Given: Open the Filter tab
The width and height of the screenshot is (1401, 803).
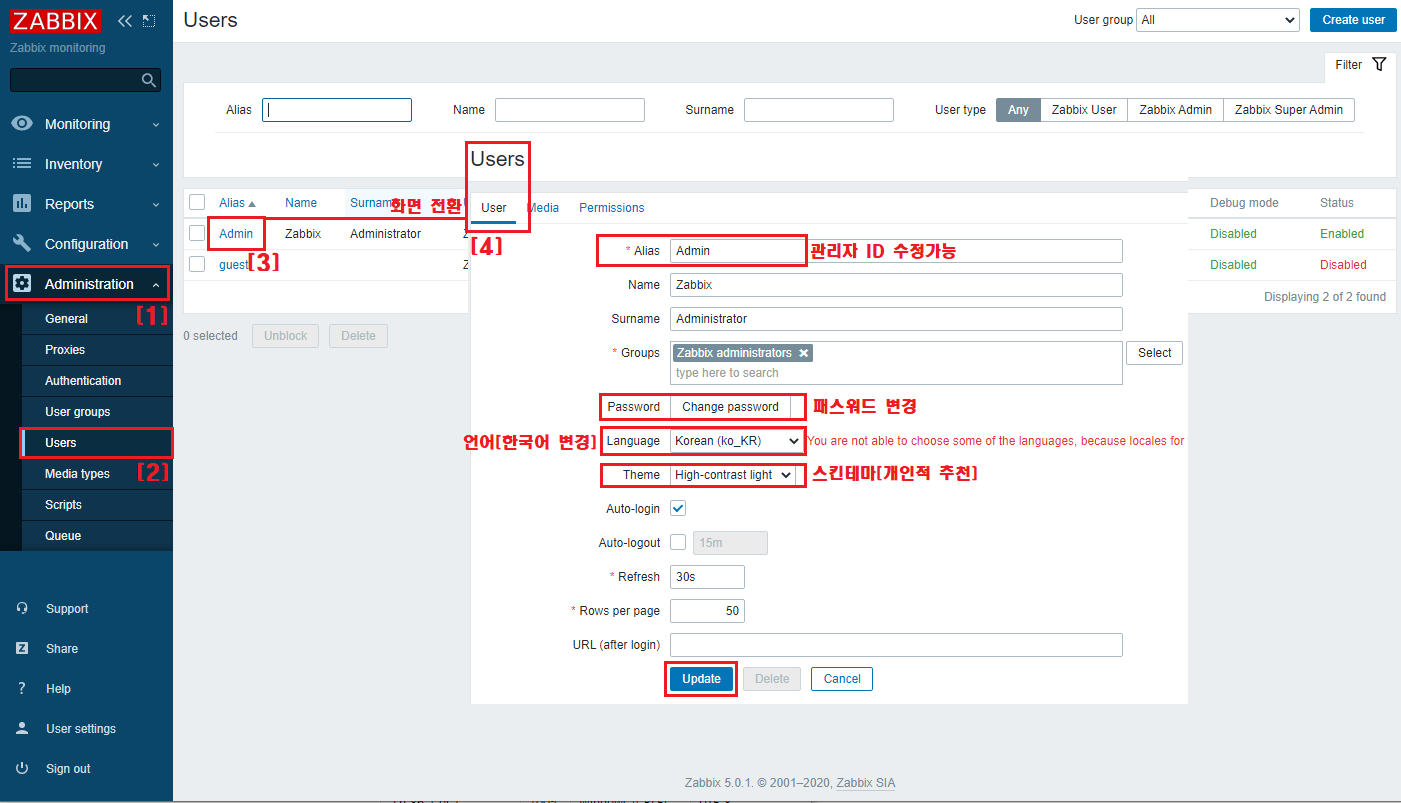Looking at the screenshot, I should pos(1360,65).
